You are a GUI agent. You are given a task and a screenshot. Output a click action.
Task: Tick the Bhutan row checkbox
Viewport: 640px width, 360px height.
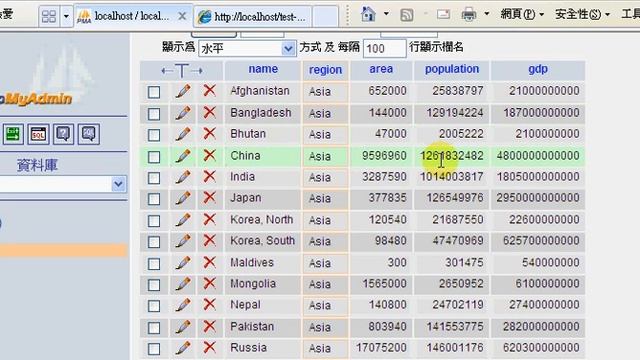tap(154, 135)
